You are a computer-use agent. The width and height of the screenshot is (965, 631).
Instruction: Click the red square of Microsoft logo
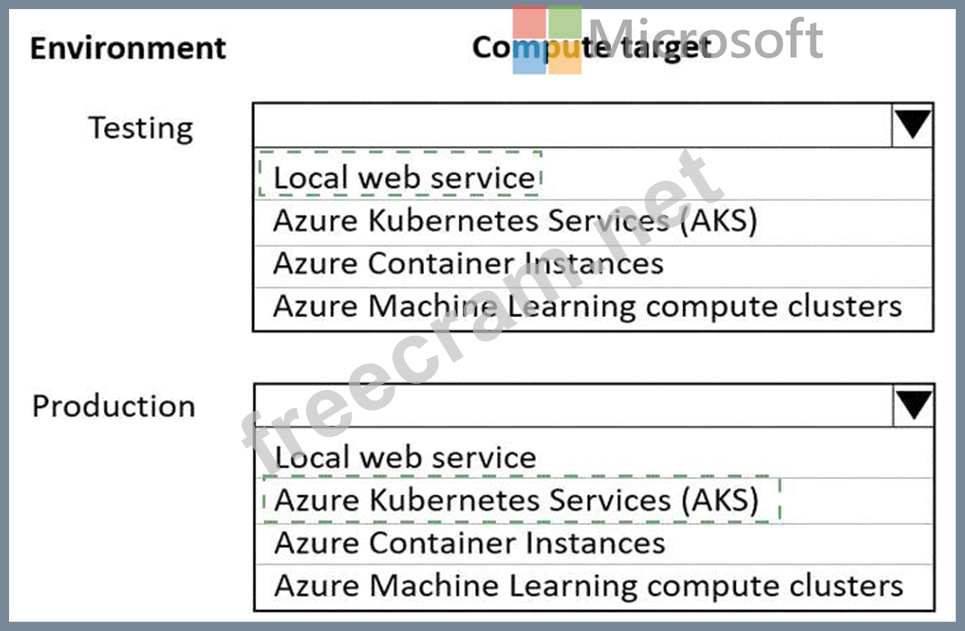(x=530, y=23)
